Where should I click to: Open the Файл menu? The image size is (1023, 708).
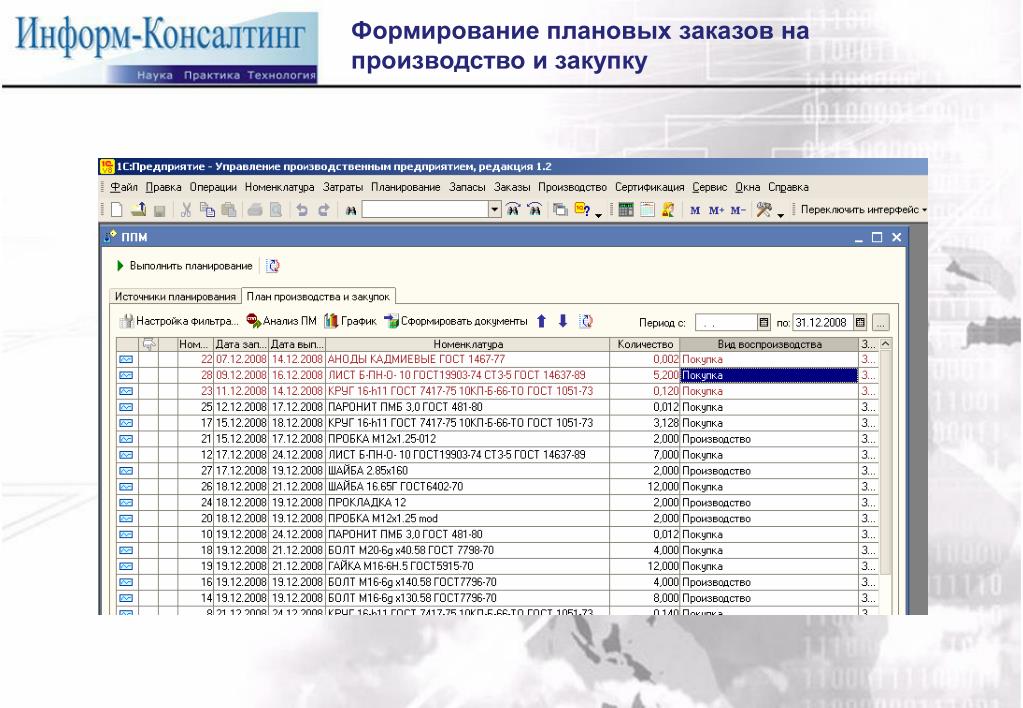(123, 187)
